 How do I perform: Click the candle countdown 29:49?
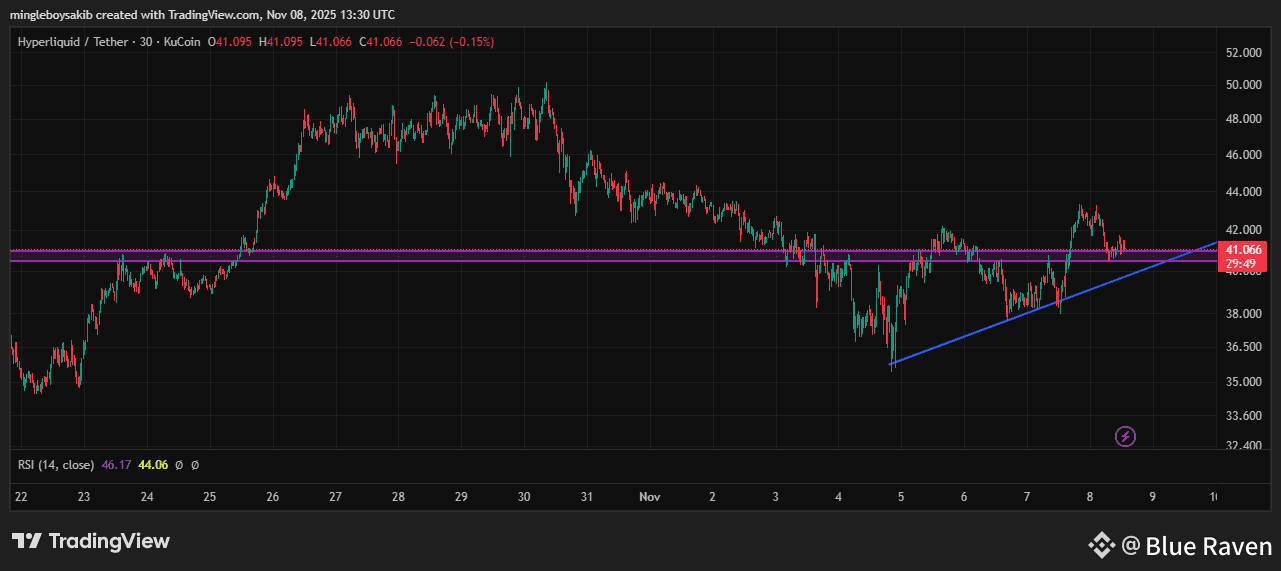click(1240, 263)
